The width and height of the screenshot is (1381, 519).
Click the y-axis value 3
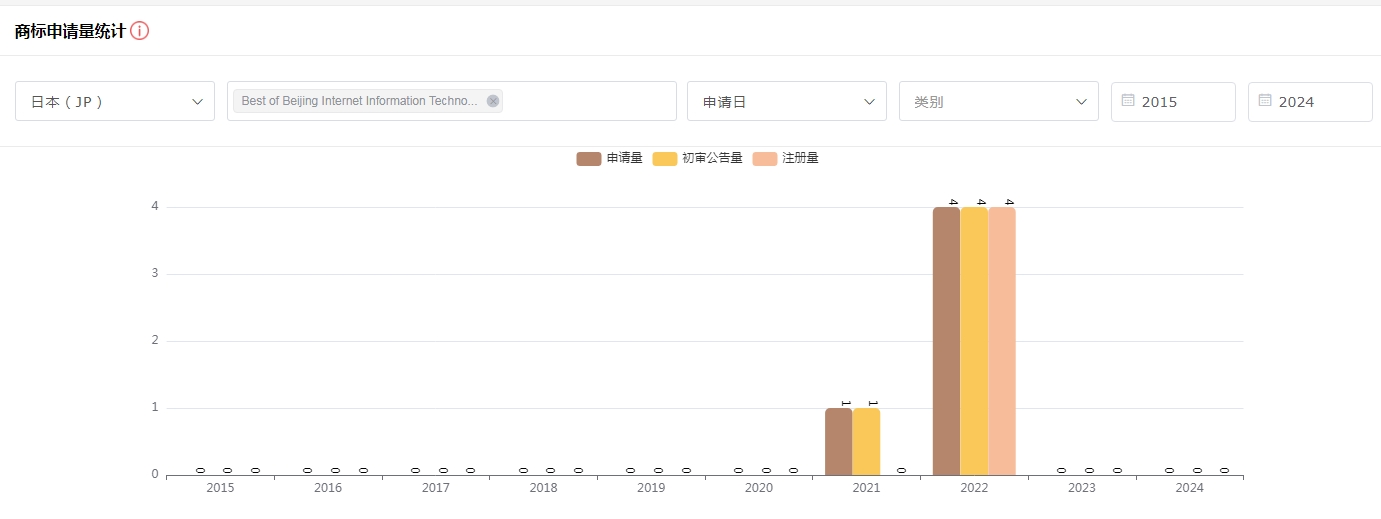155,274
